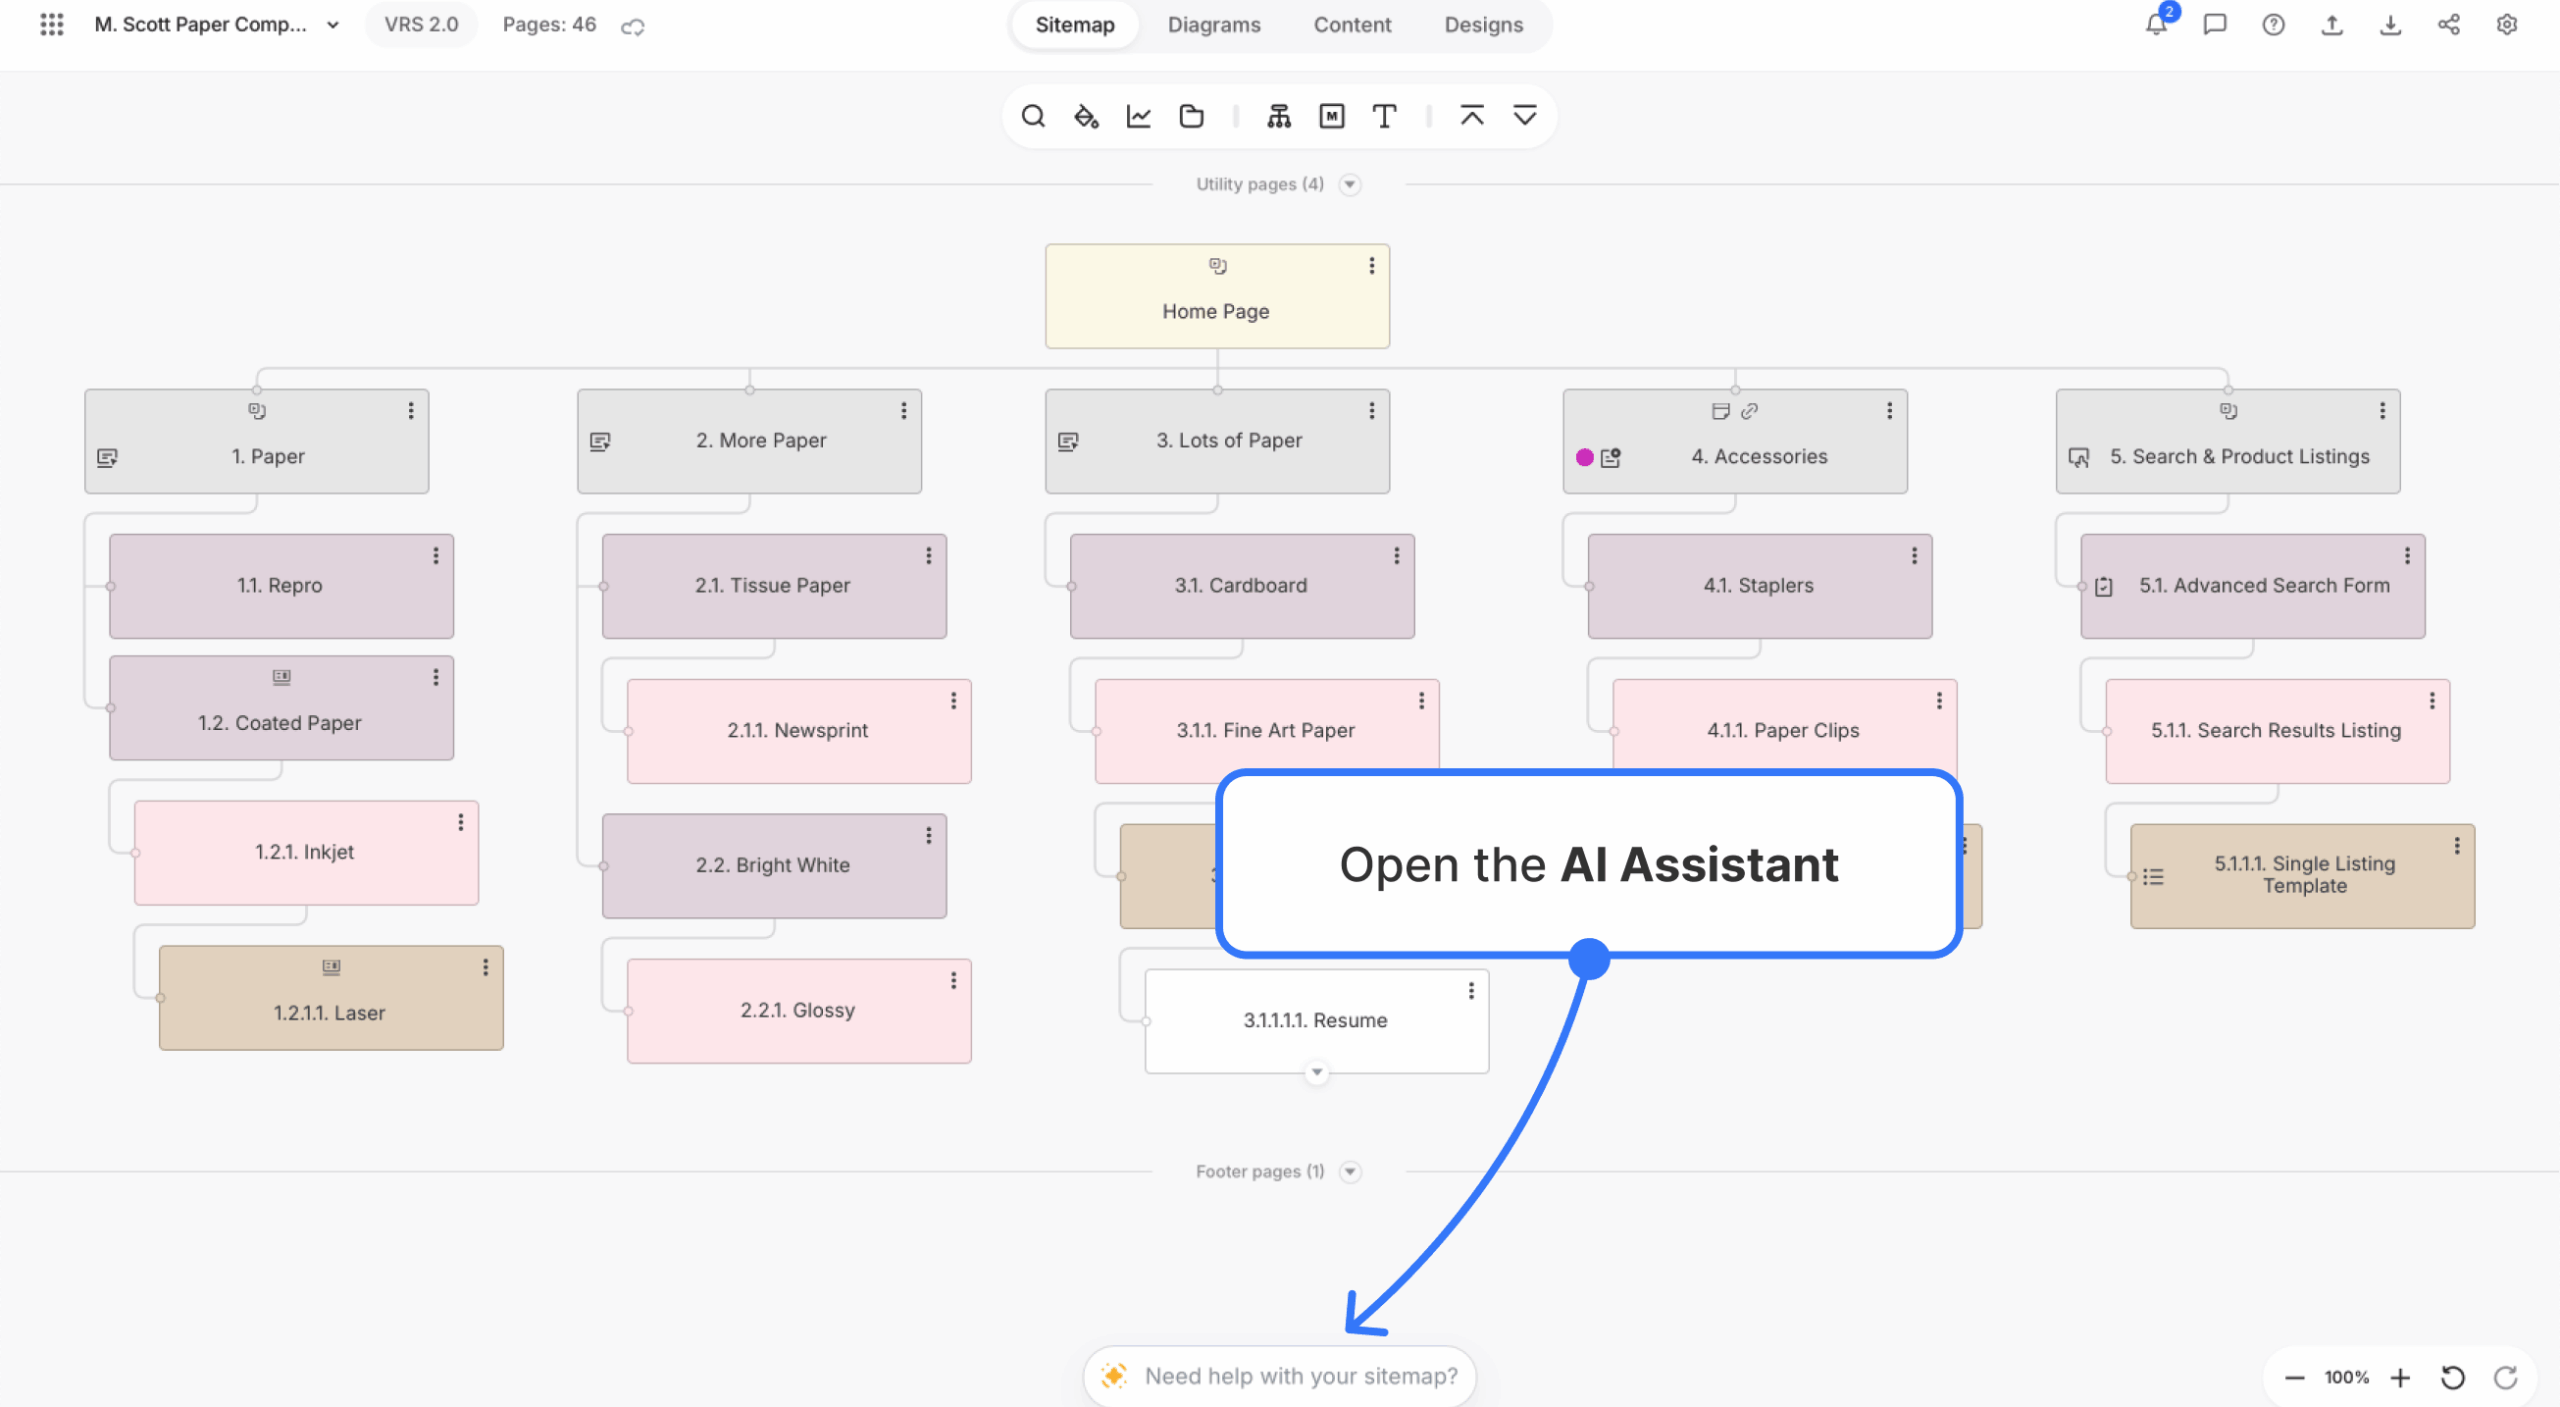The height and width of the screenshot is (1407, 2560).
Task: Select the Home Page card
Action: [x=1217, y=296]
